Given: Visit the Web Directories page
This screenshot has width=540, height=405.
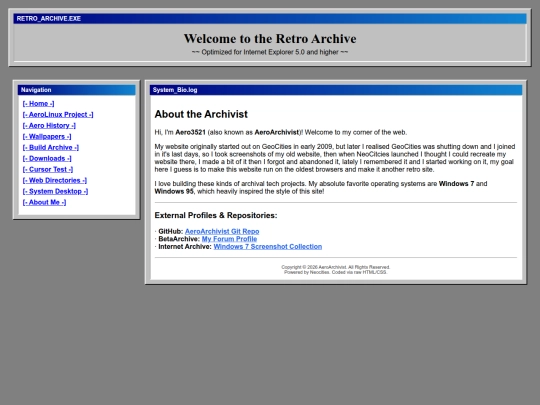Looking at the screenshot, I should coord(54,181).
